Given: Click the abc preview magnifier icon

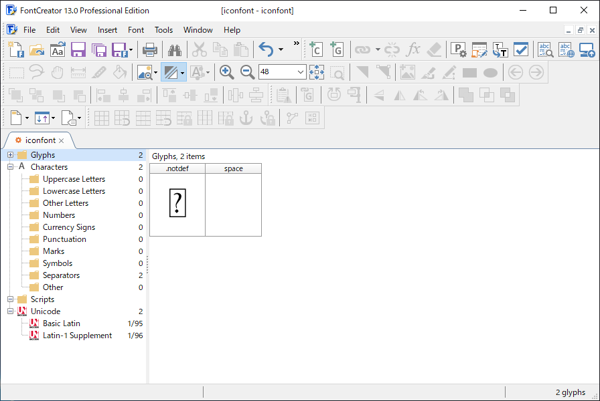Looking at the screenshot, I should [546, 50].
